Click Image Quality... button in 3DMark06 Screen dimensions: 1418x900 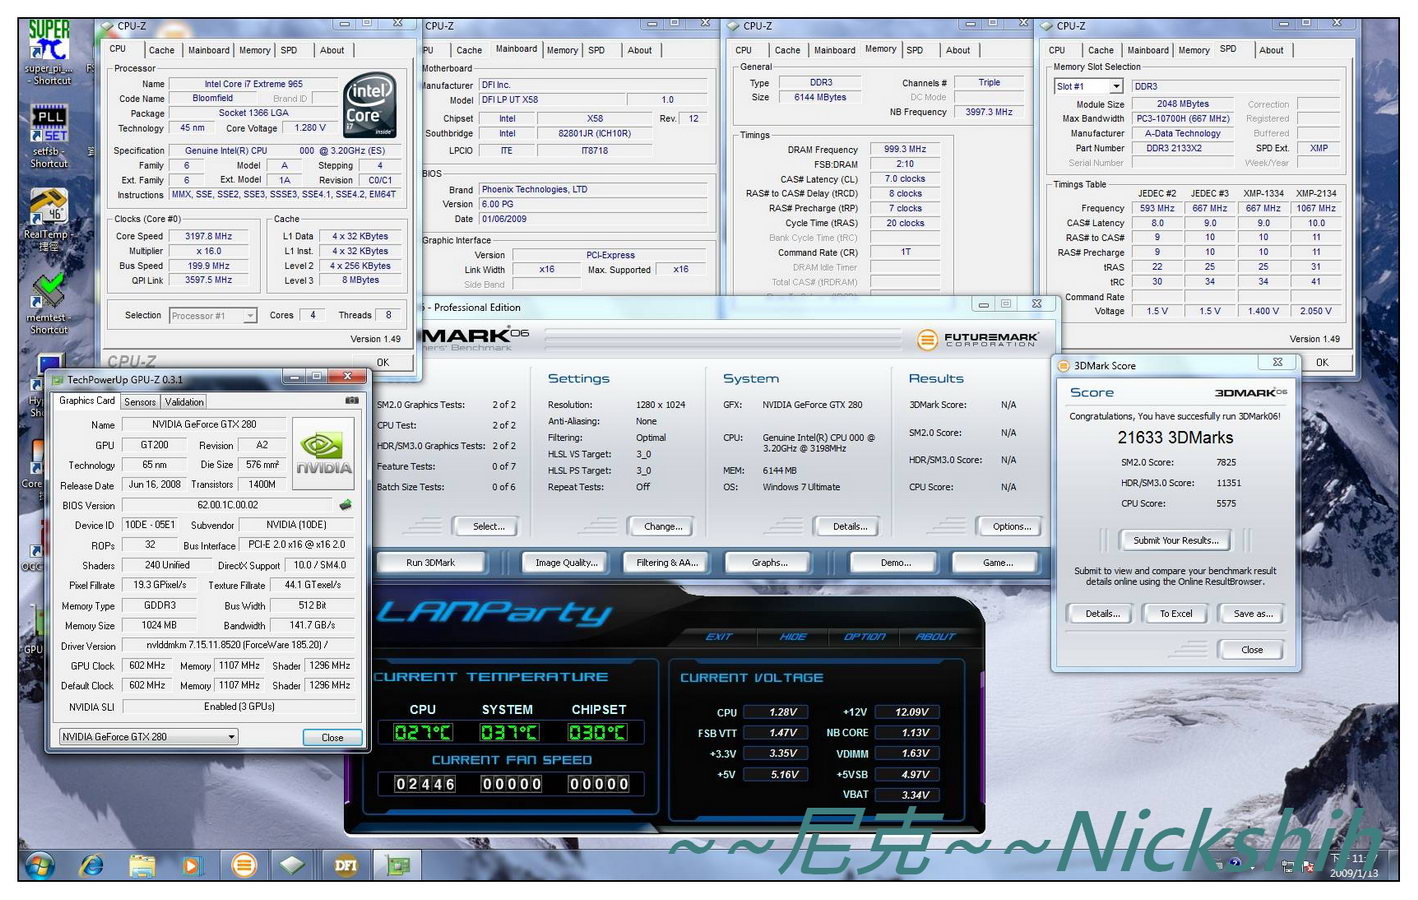pos(566,563)
